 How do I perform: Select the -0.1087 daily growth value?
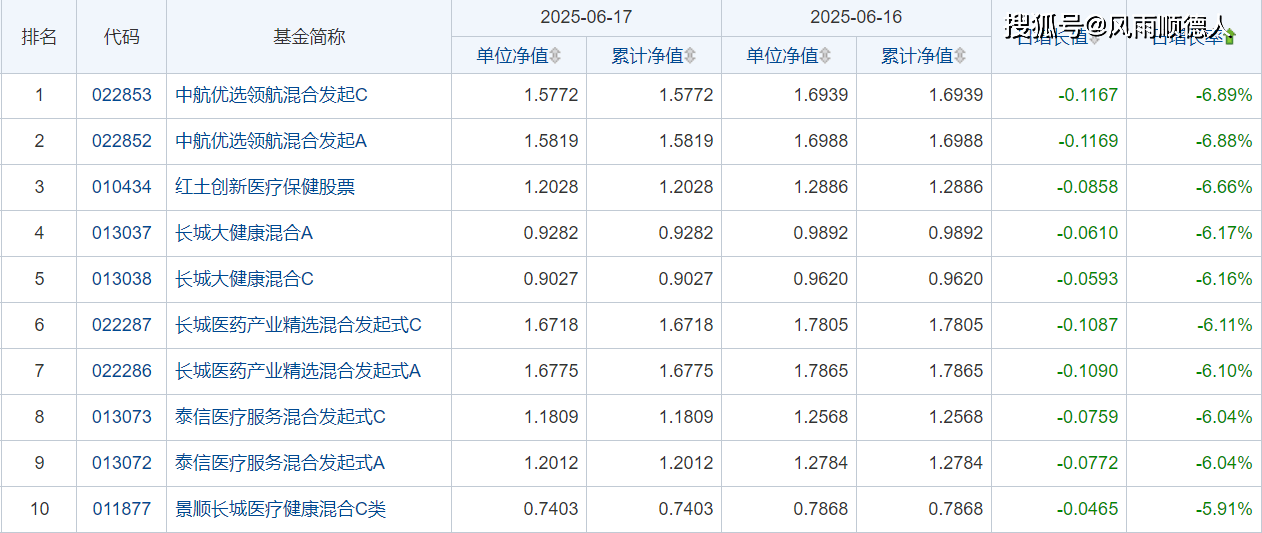point(1088,326)
